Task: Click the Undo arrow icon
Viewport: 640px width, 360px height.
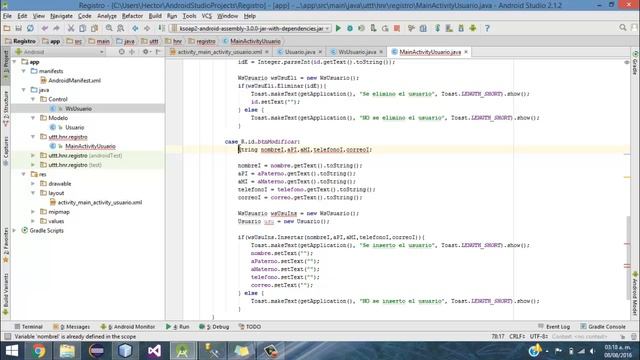Action: tap(44, 28)
